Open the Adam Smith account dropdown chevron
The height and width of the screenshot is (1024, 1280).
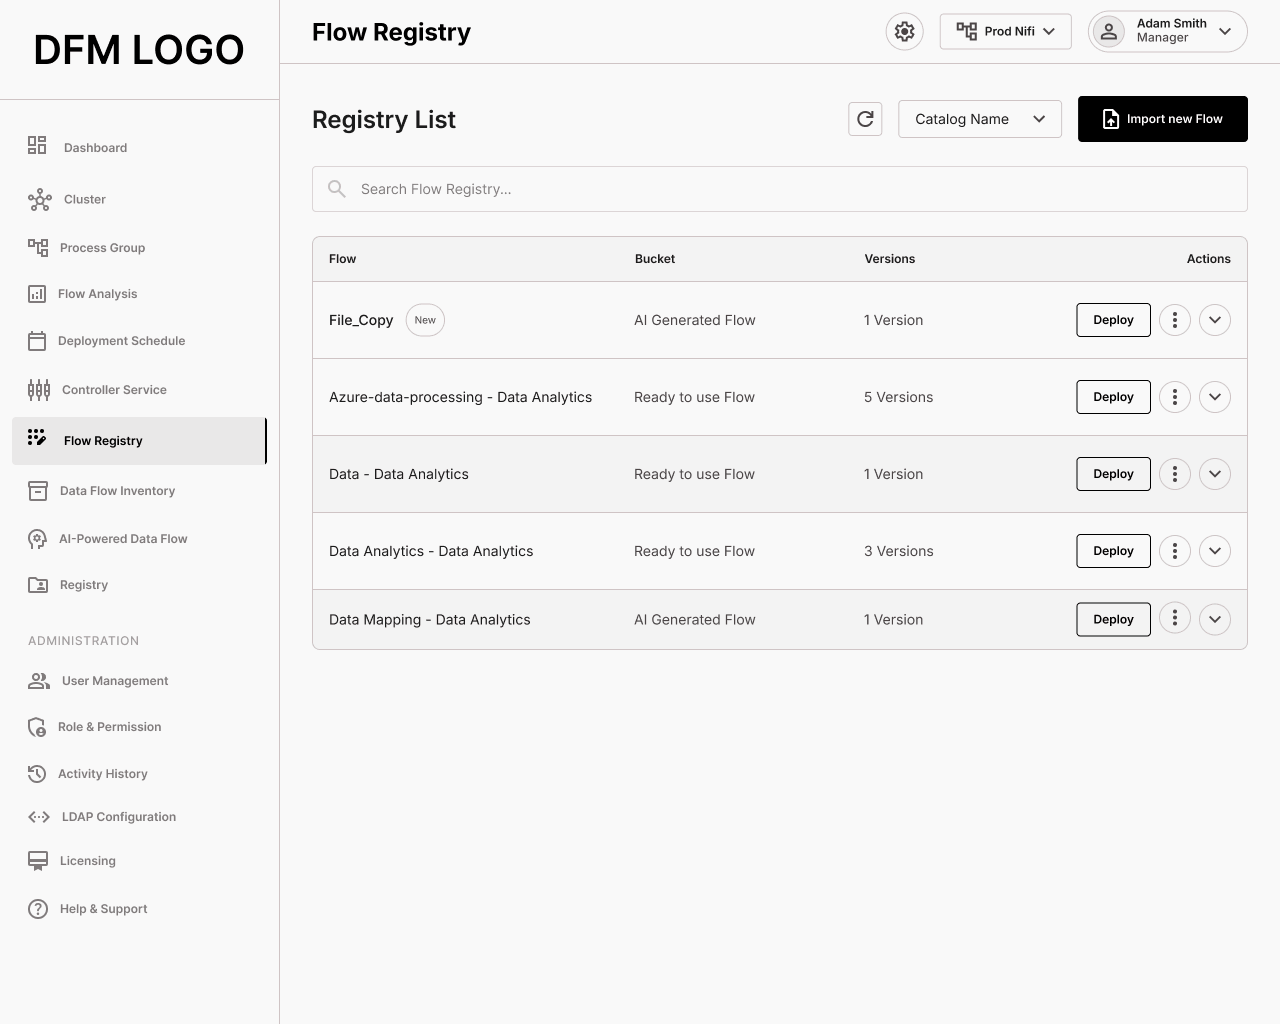tap(1225, 31)
